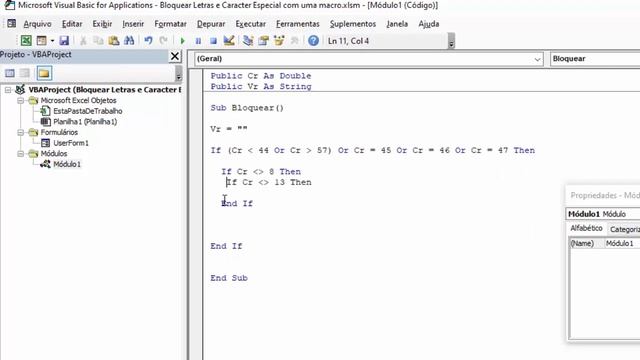
Task: Collapse the Microsoft Excel Objetos folder
Action: coord(20,100)
